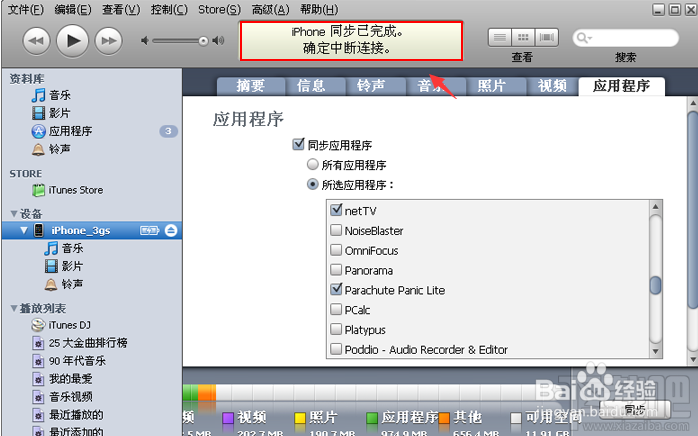Screen dimensions: 698x436
Task: Click the orange 其他 capacity segment
Action: 207,392
